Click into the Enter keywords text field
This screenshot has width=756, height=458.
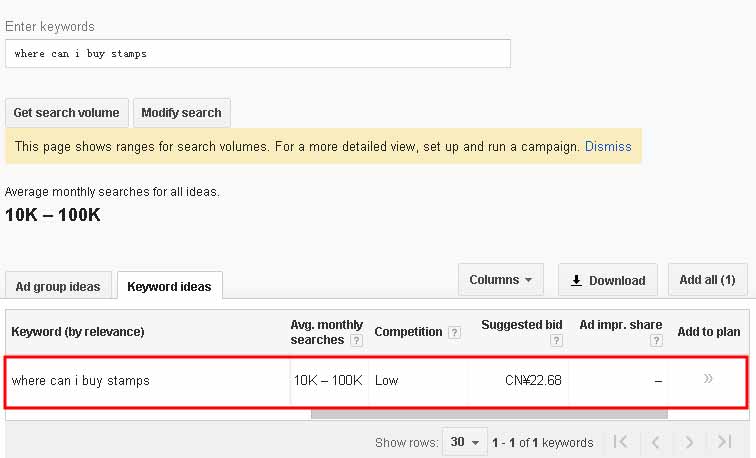pyautogui.click(x=257, y=54)
